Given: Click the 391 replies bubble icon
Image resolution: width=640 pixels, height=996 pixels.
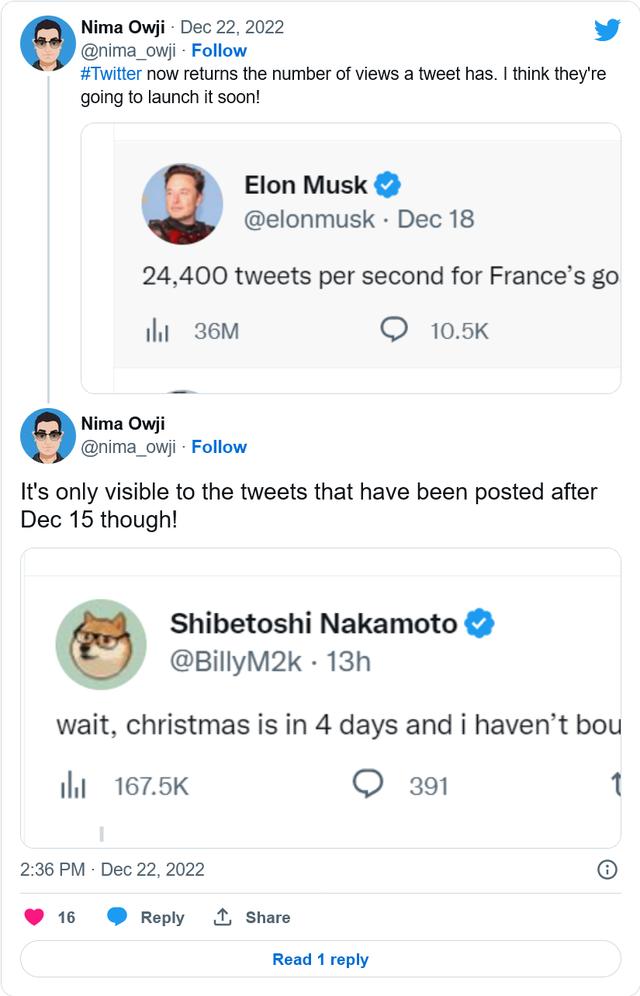Looking at the screenshot, I should (x=370, y=785).
